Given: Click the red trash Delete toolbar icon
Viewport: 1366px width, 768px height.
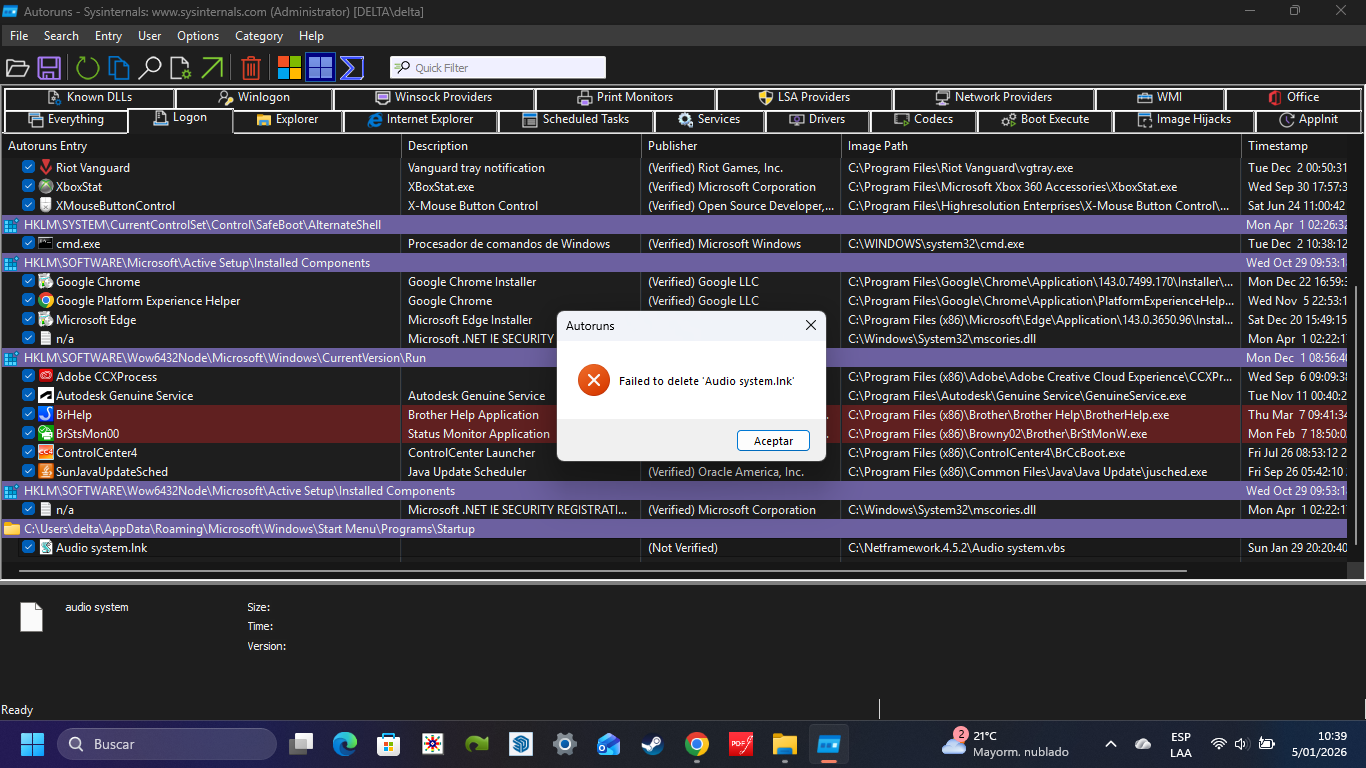Looking at the screenshot, I should tap(252, 68).
